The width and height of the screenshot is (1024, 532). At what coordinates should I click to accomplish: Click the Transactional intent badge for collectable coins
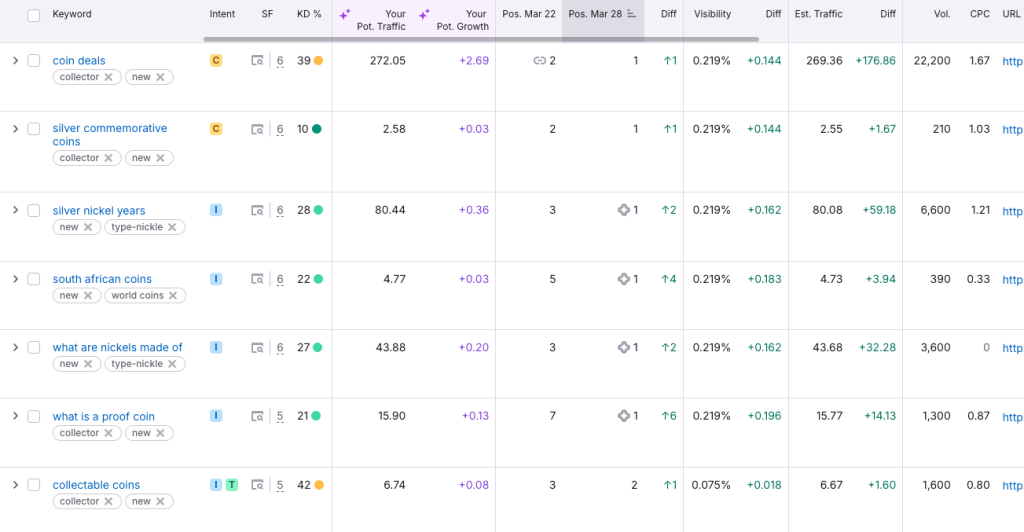(x=232, y=485)
